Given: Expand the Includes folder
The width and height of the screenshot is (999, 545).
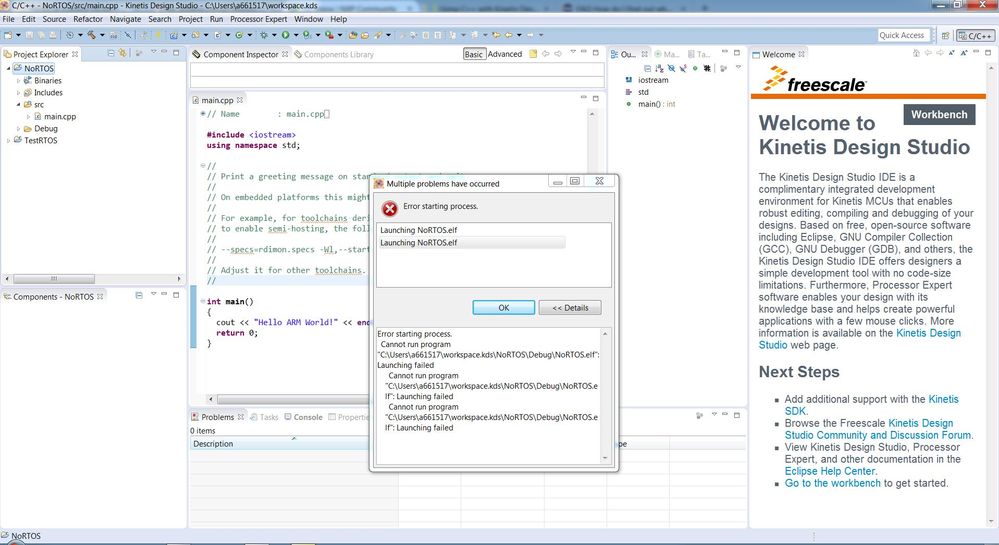Looking at the screenshot, I should pyautogui.click(x=18, y=93).
